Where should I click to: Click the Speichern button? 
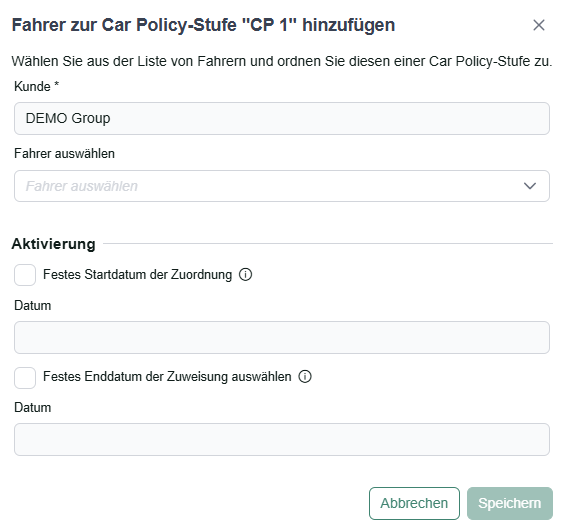[x=510, y=503]
